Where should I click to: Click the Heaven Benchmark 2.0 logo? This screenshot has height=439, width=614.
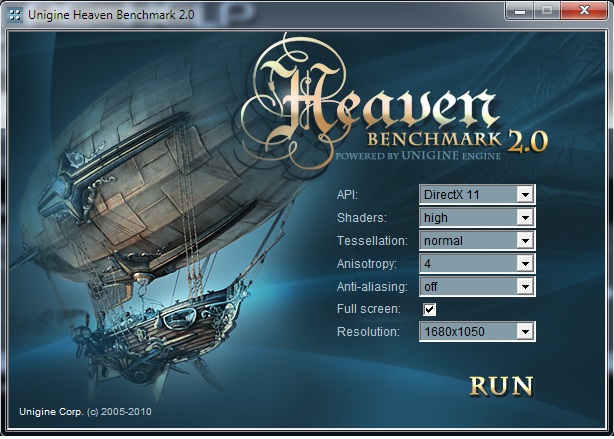point(392,104)
